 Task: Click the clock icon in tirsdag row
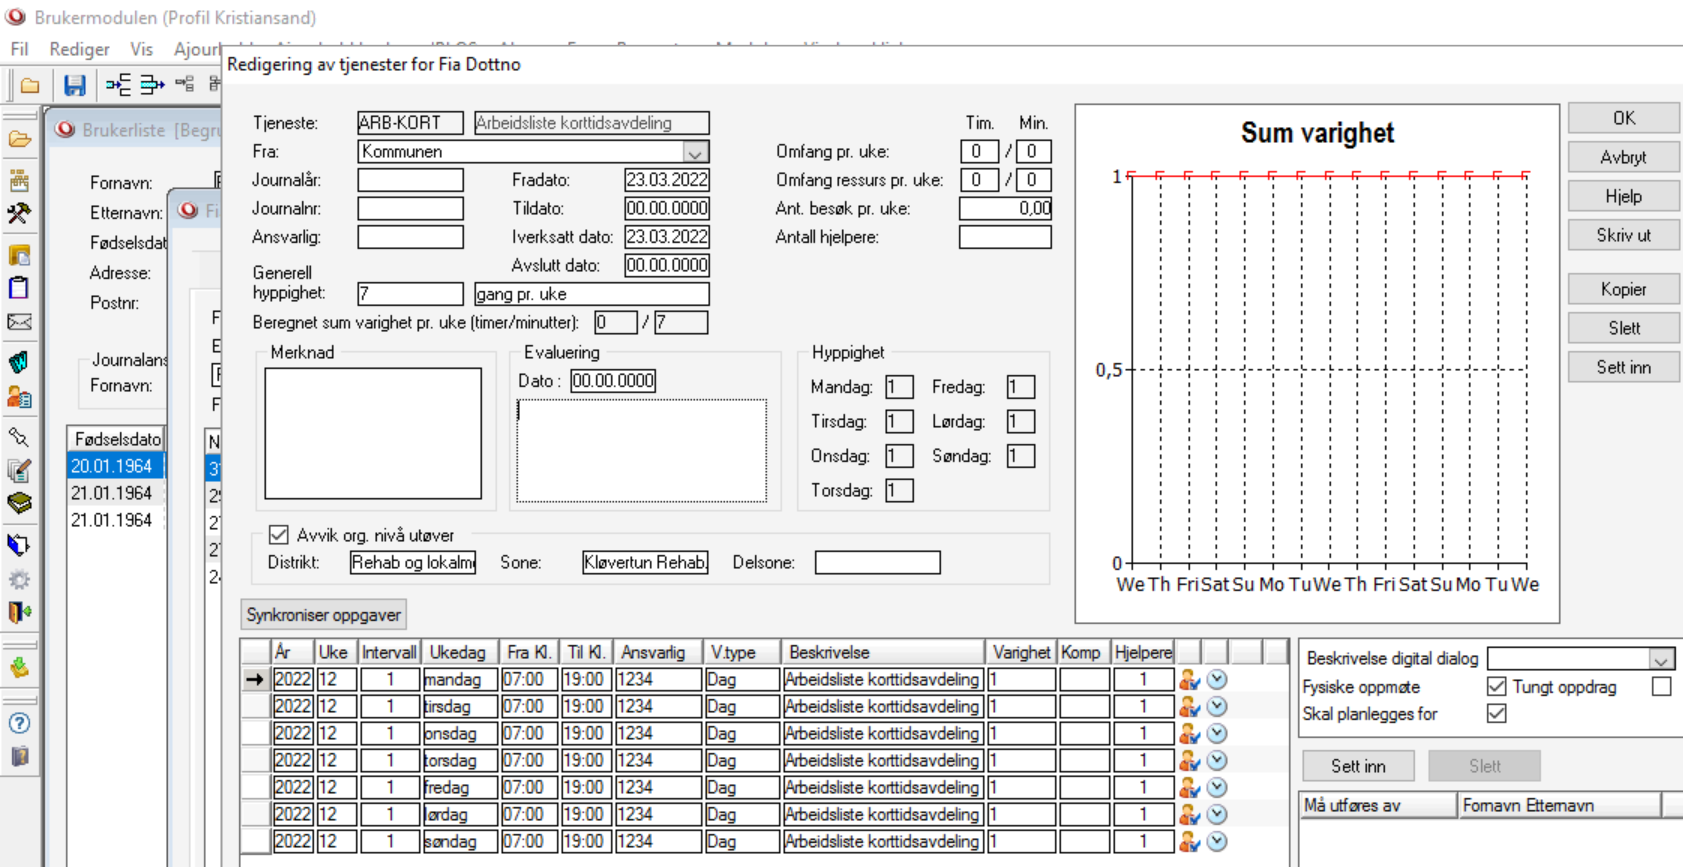[1217, 707]
